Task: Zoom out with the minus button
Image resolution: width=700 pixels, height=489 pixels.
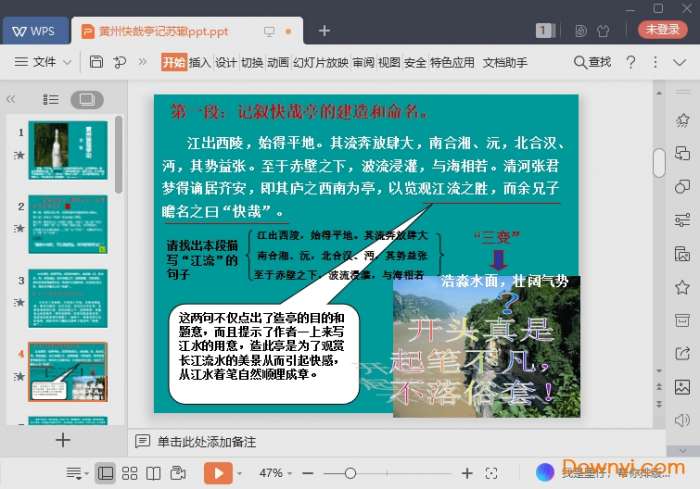Action: click(308, 473)
